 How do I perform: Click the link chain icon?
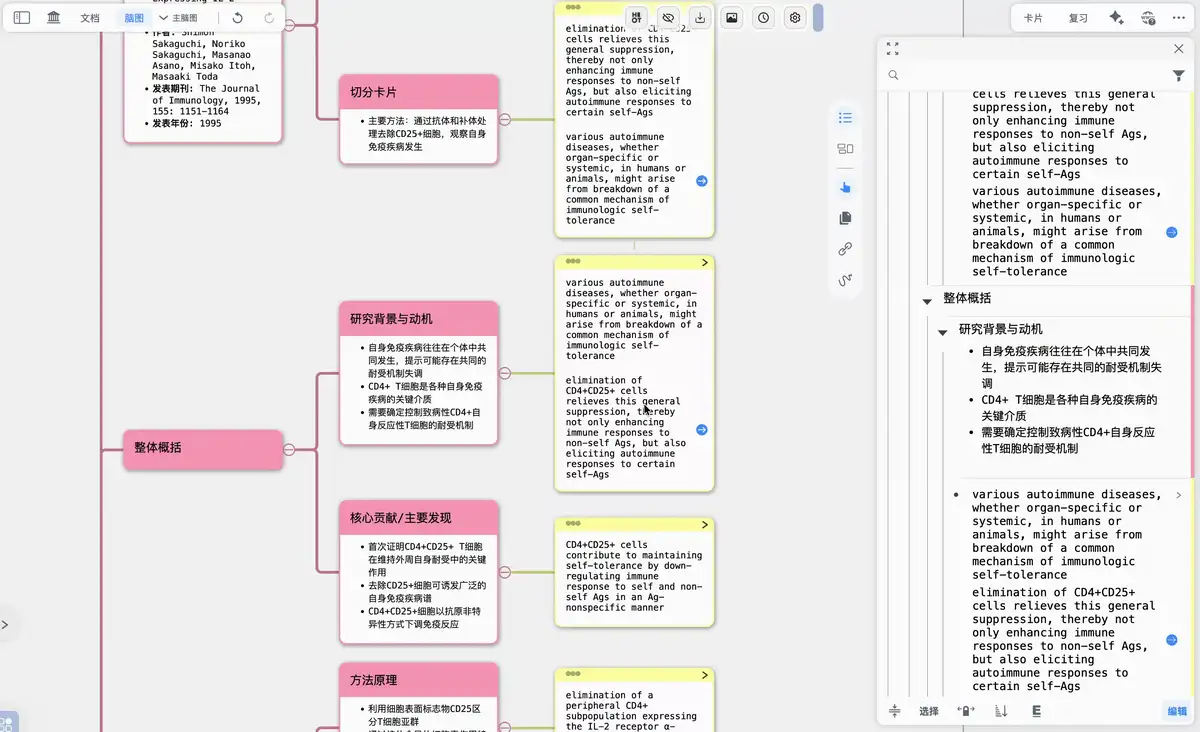tap(845, 249)
